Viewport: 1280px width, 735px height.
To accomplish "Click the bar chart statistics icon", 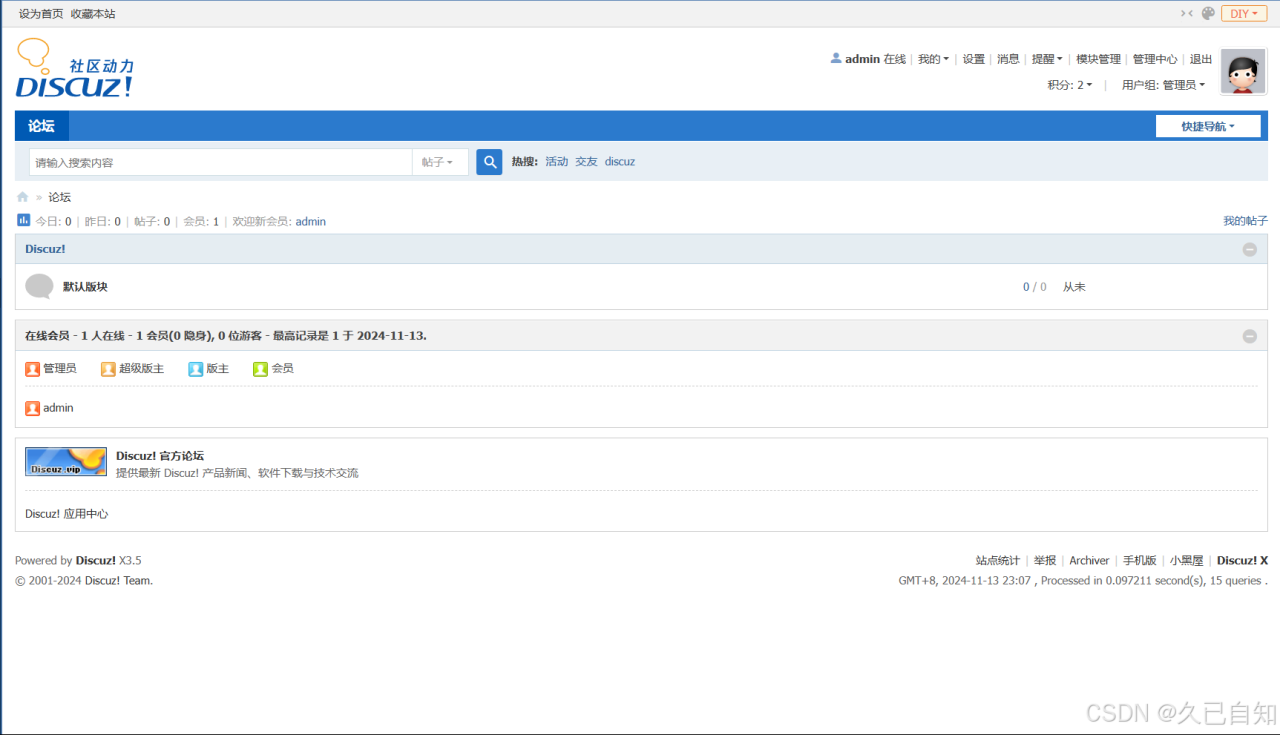I will [x=24, y=220].
